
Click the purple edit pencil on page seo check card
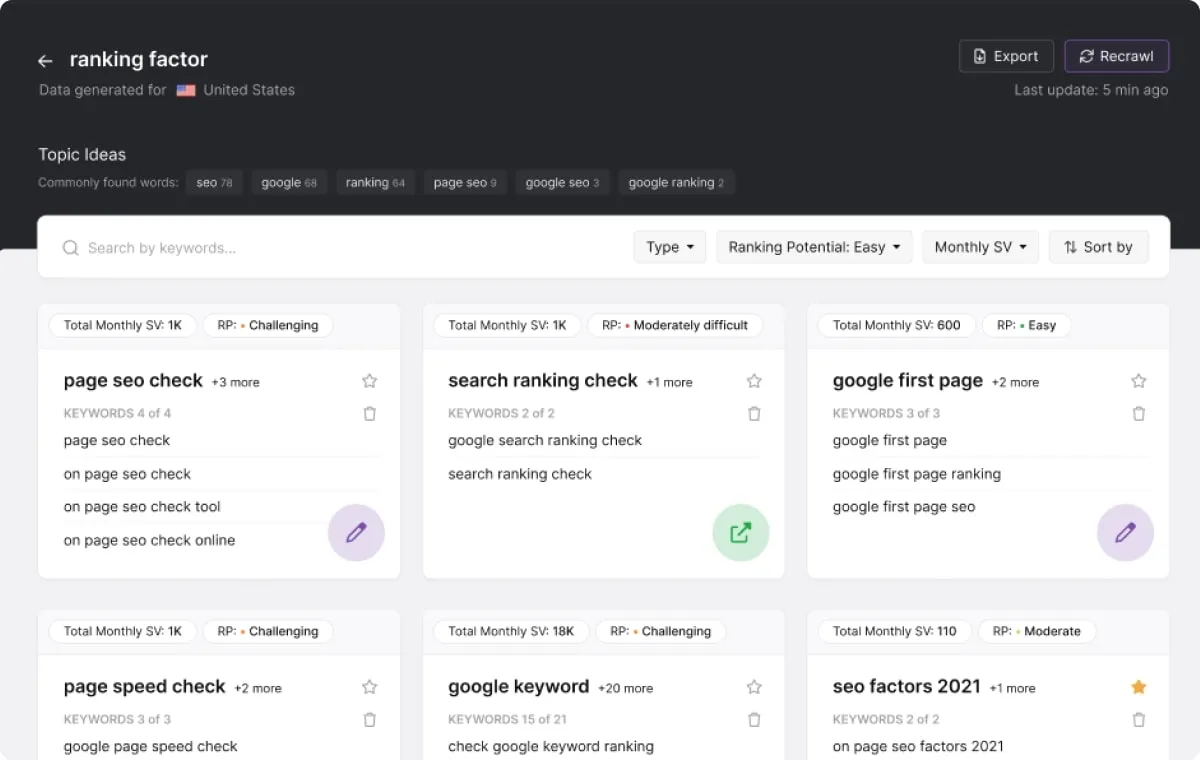click(x=356, y=533)
